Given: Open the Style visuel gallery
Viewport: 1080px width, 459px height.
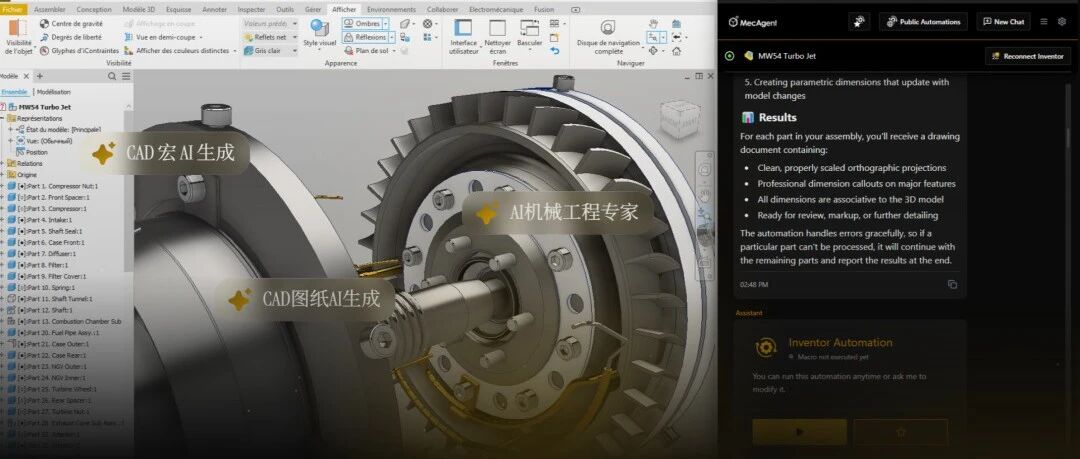Looking at the screenshot, I should click(320, 34).
